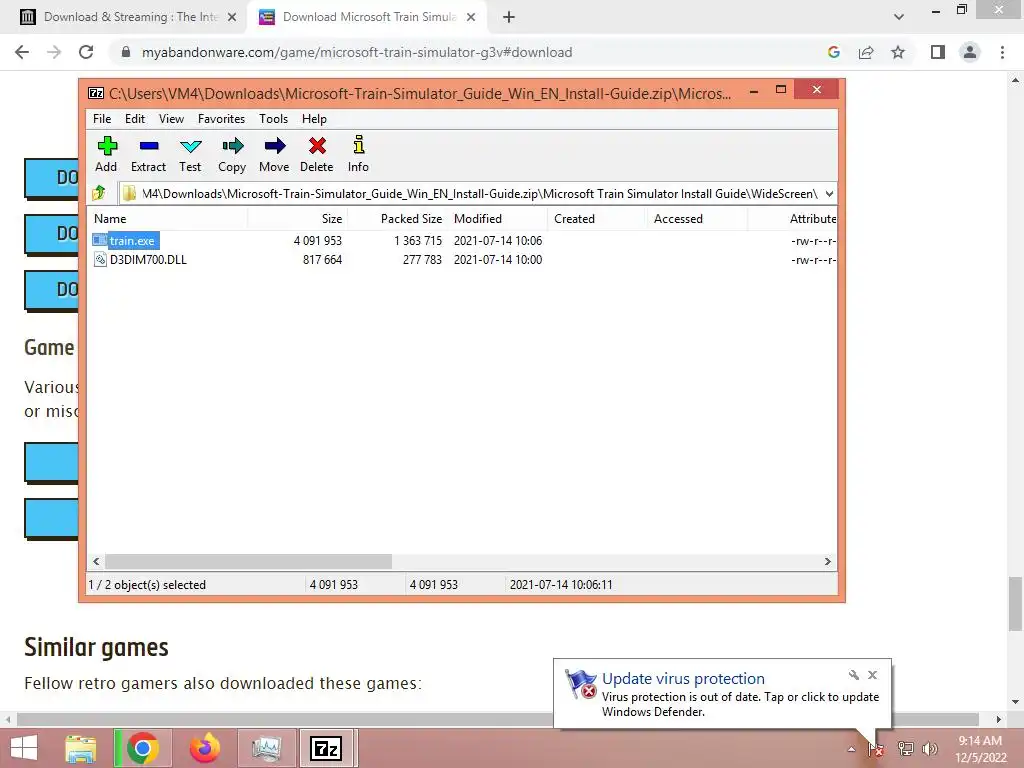Open the Info toolbar icon
This screenshot has width=1024, height=768.
pyautogui.click(x=359, y=145)
